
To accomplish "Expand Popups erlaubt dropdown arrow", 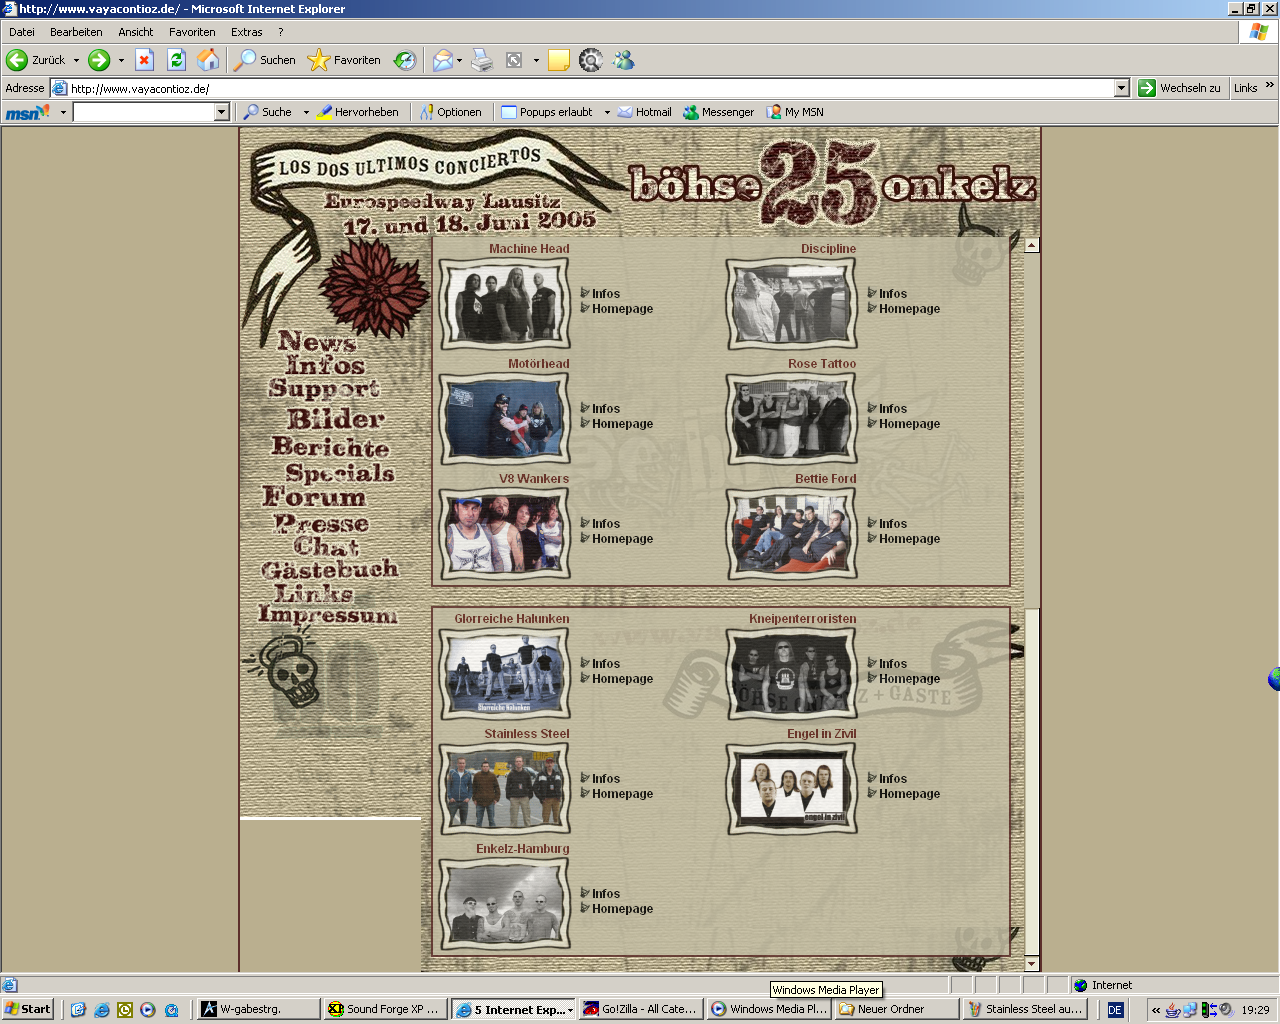I will (x=607, y=112).
